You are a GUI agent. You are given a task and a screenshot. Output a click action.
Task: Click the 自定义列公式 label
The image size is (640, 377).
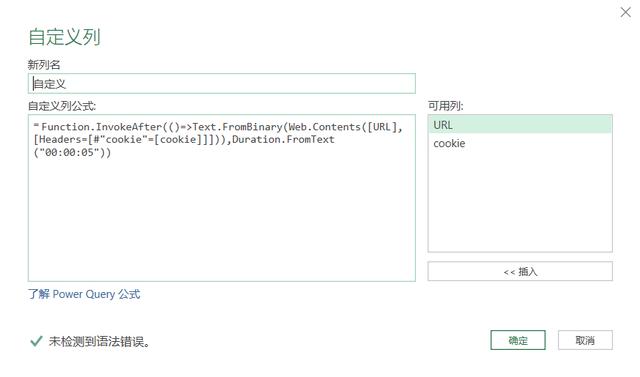(62, 106)
